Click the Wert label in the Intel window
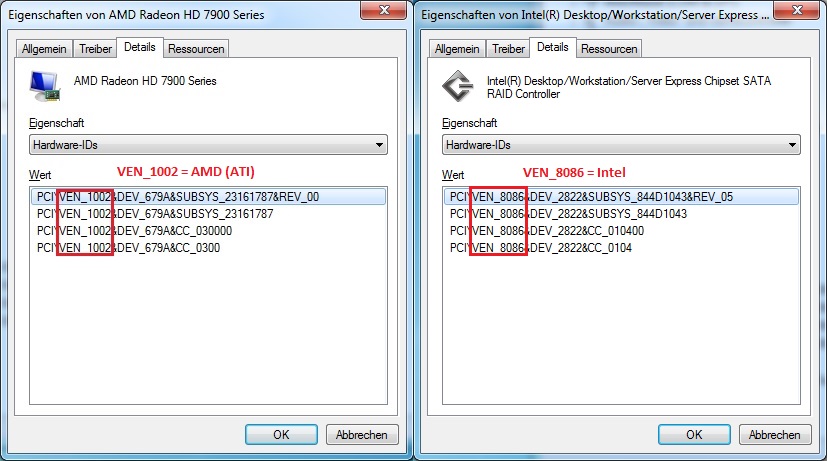Image resolution: width=827 pixels, height=461 pixels. click(453, 175)
